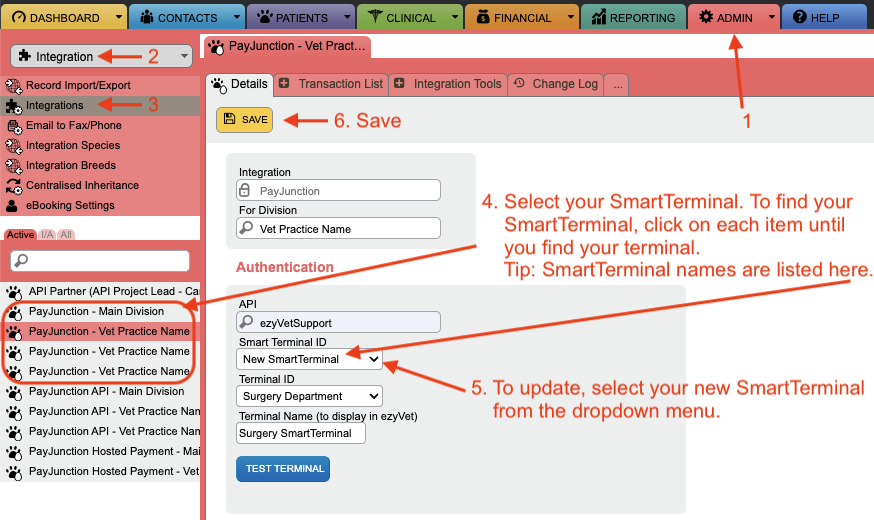Switch to the Transaction List tab
The image size is (874, 520).
(331, 84)
